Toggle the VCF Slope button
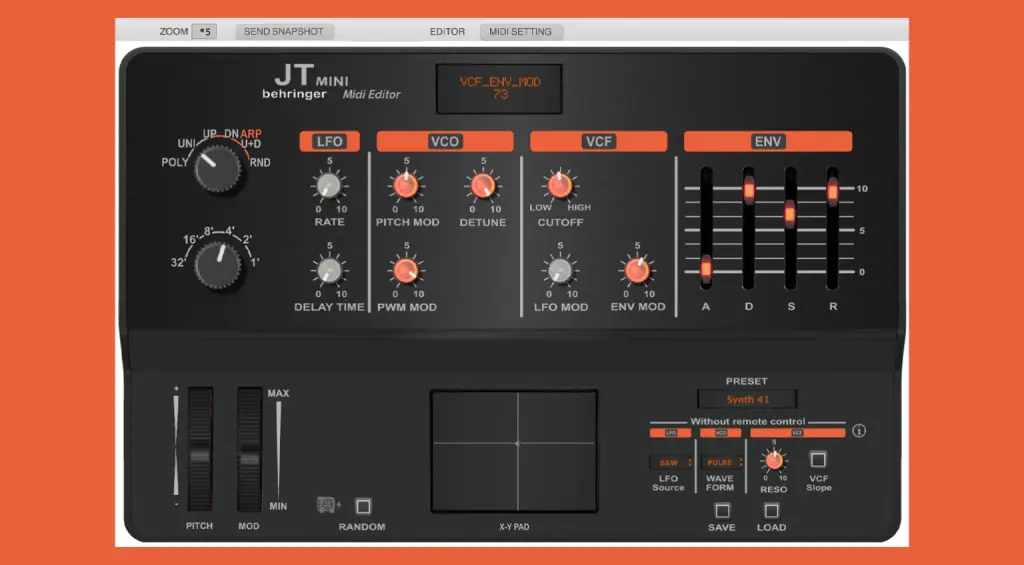This screenshot has width=1024, height=565. pyautogui.click(x=818, y=460)
